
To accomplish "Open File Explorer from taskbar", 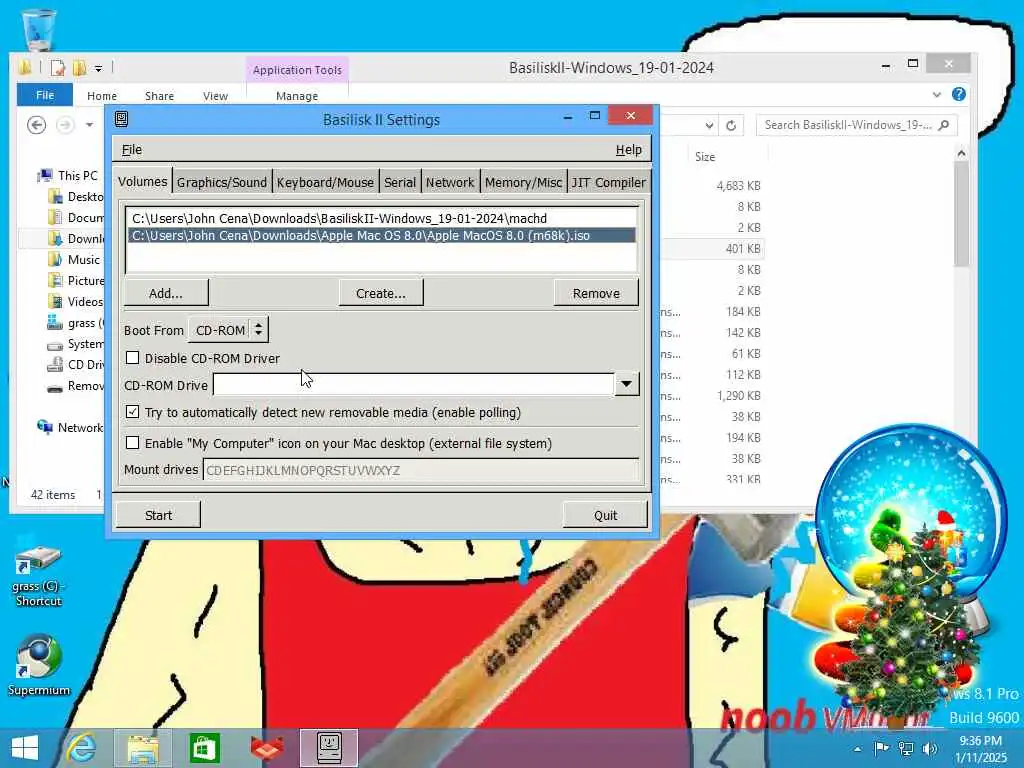I will click(143, 748).
